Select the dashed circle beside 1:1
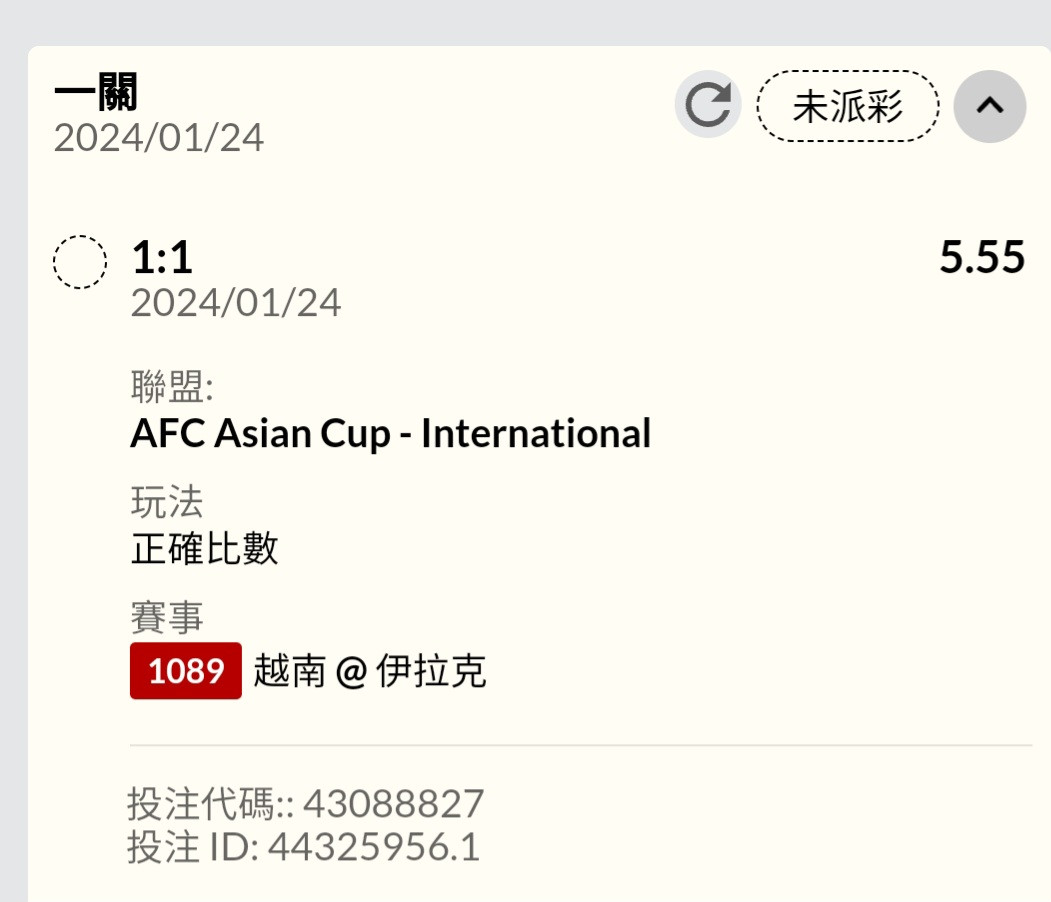The image size is (1051, 902). [x=80, y=262]
